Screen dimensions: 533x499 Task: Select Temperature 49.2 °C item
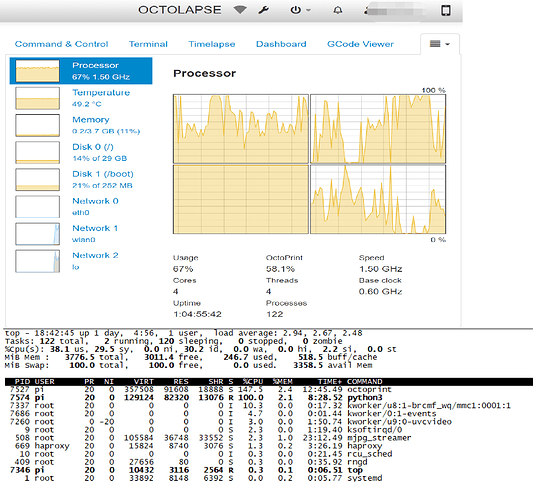[81, 98]
